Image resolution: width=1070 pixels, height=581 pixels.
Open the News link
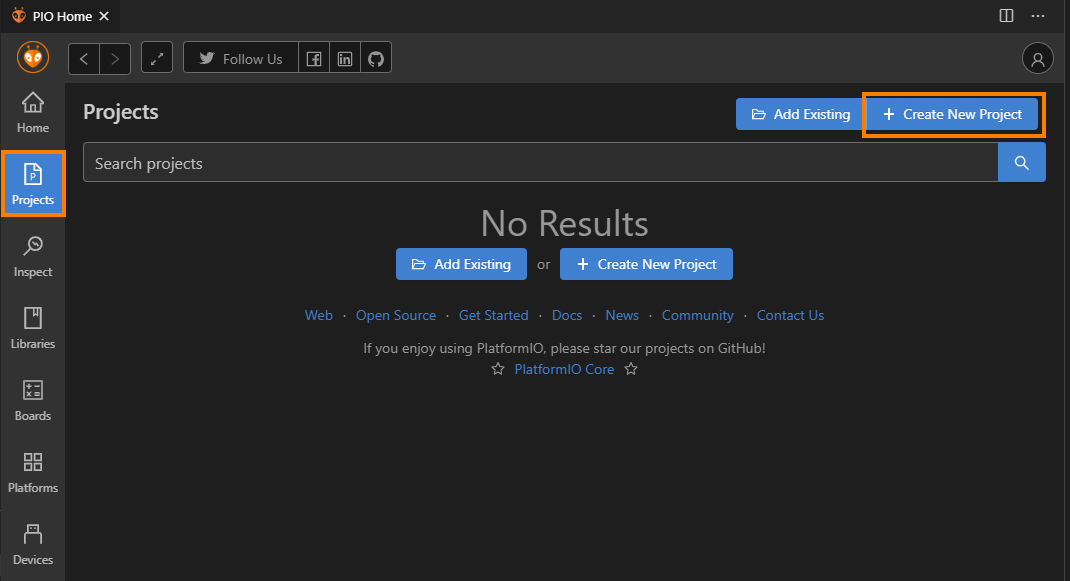(x=622, y=315)
